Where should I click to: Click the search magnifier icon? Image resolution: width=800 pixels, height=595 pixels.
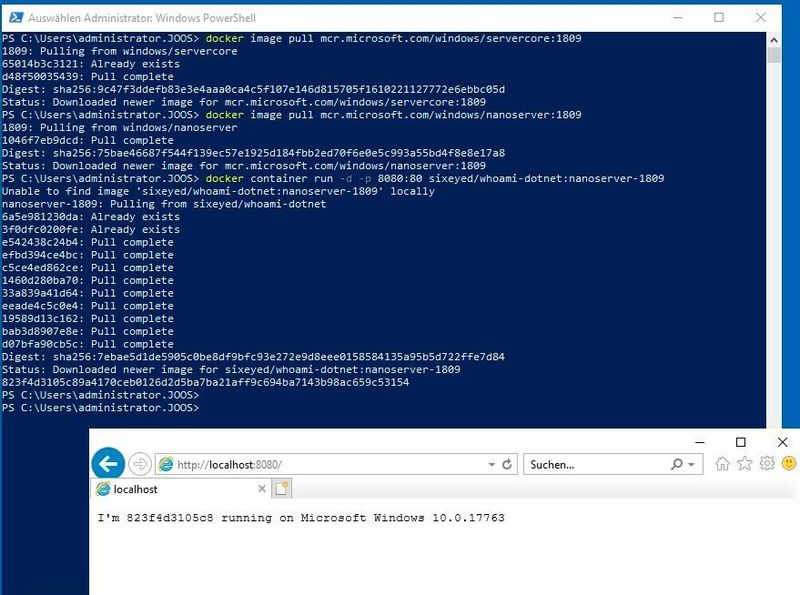coord(676,463)
